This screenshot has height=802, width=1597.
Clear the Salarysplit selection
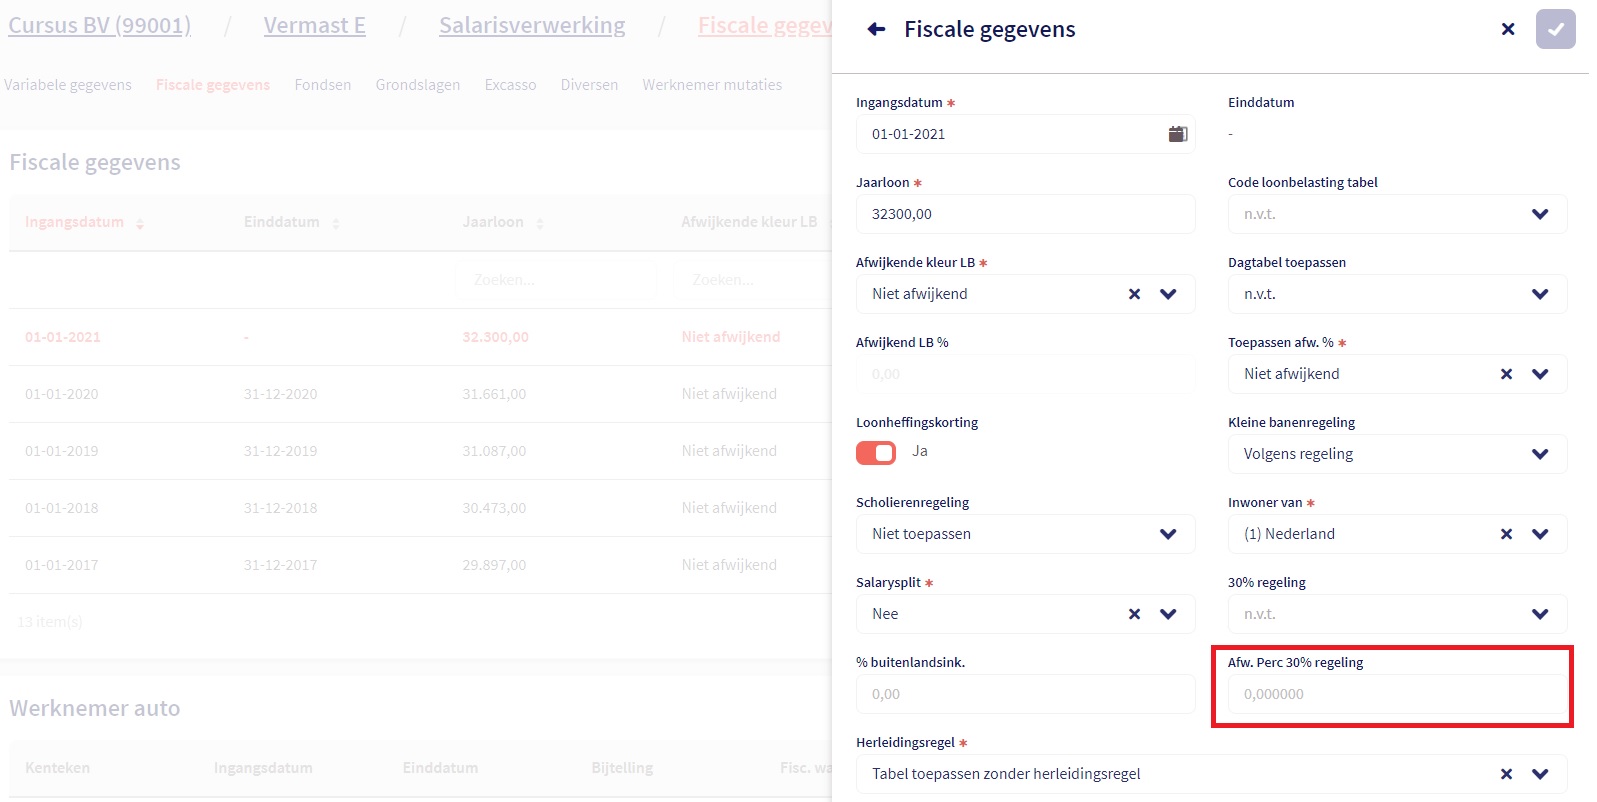pyautogui.click(x=1134, y=614)
